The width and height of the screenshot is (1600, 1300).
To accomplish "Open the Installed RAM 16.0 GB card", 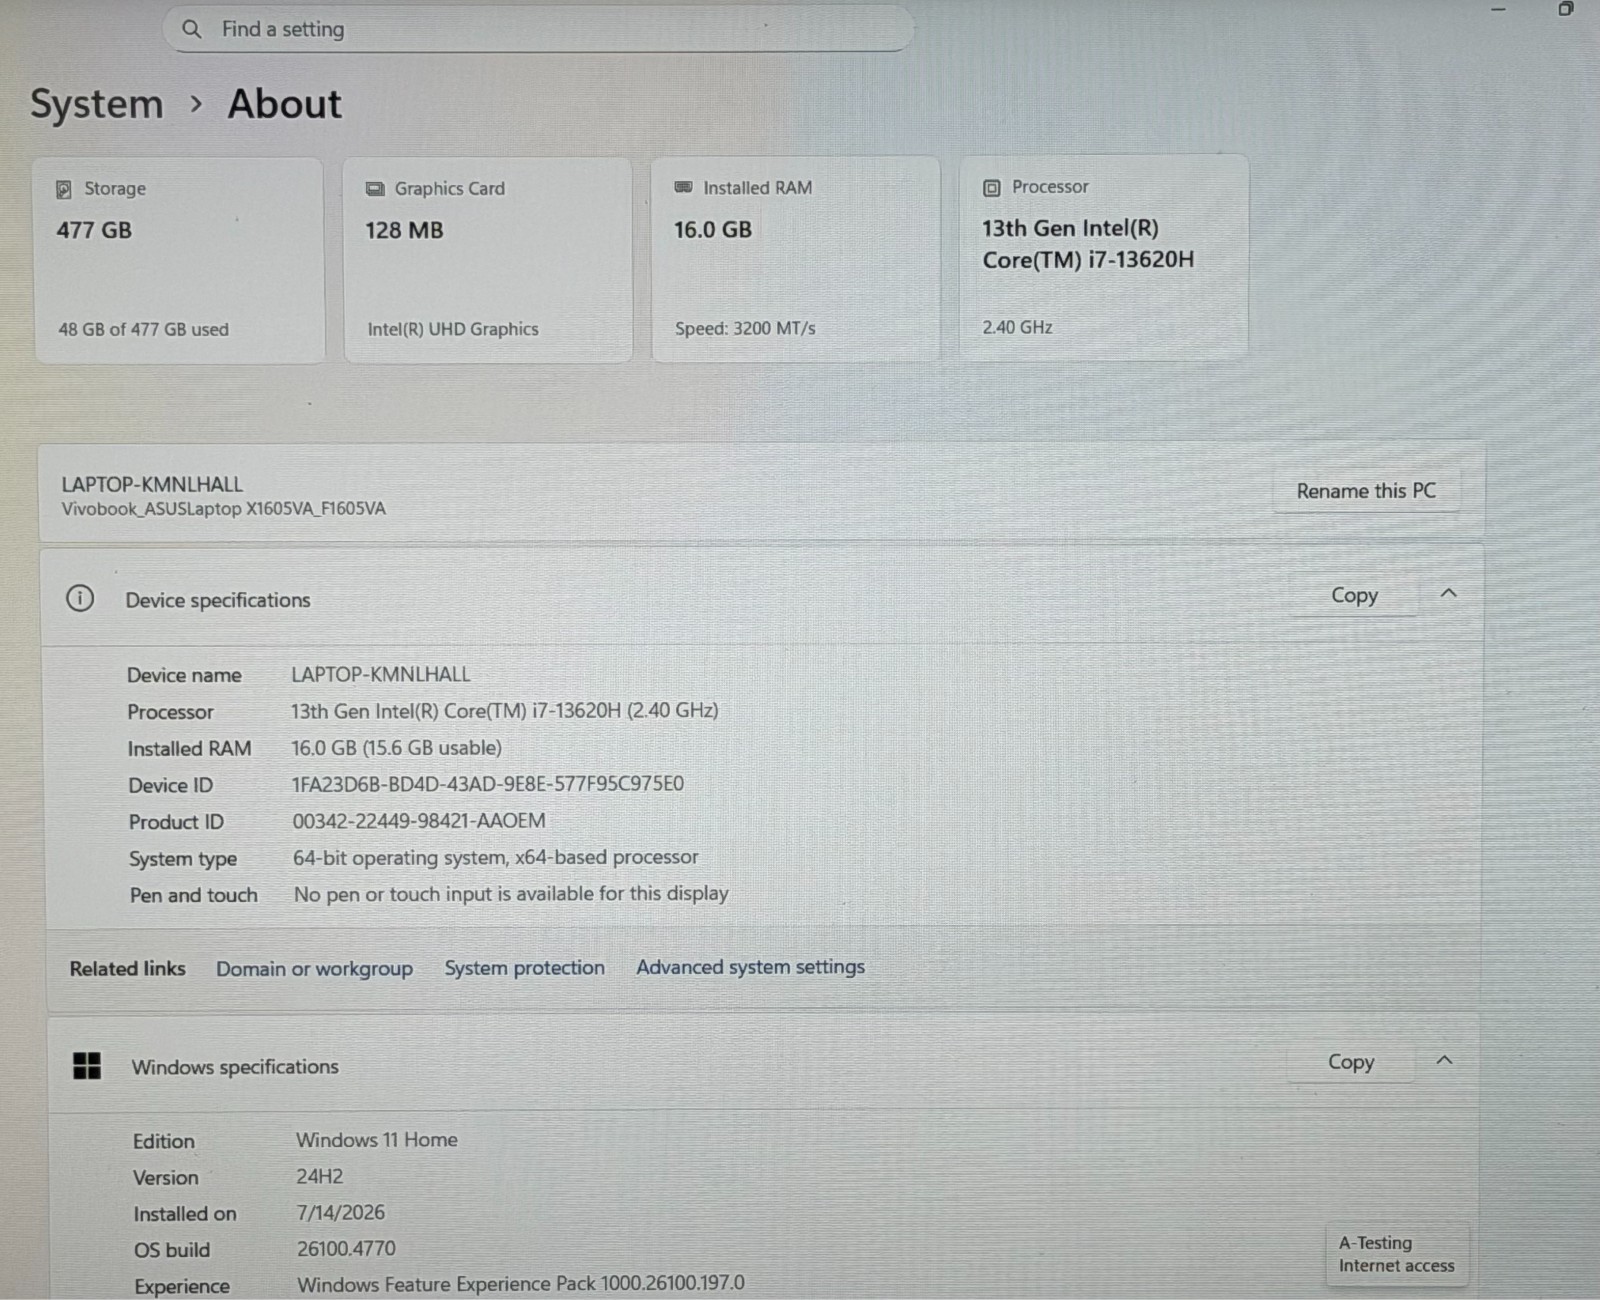I will tap(796, 258).
